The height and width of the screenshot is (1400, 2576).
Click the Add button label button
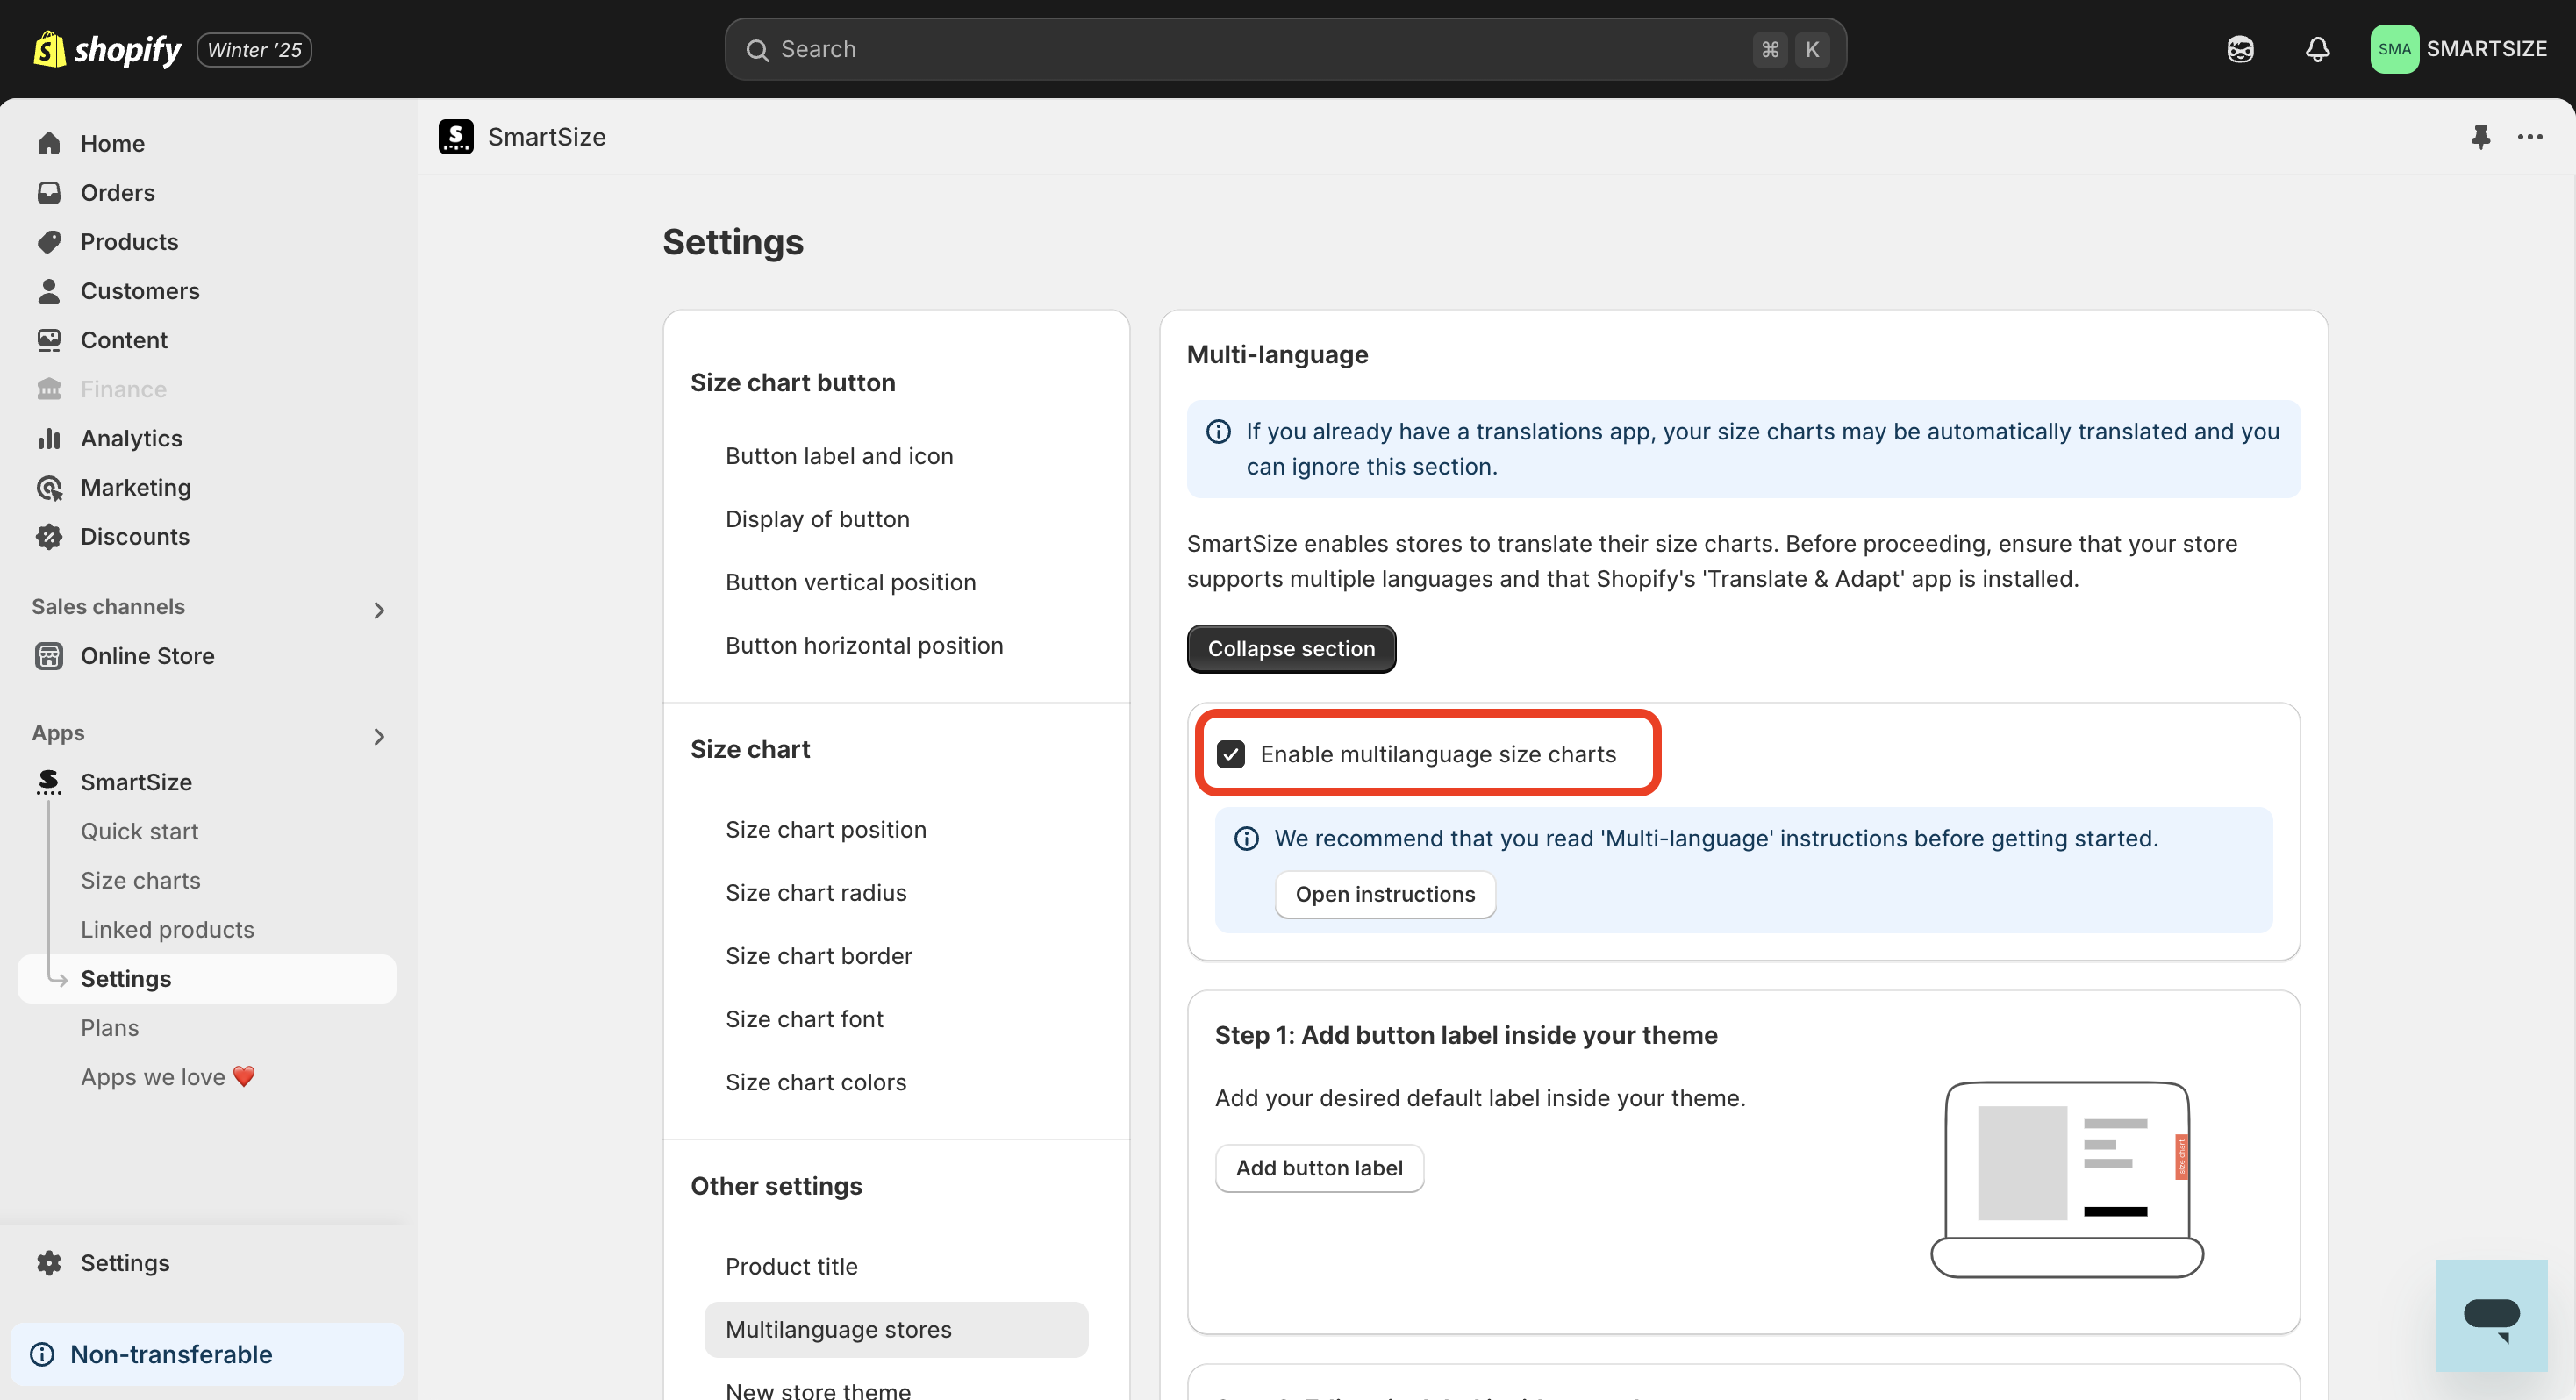(x=1318, y=1167)
